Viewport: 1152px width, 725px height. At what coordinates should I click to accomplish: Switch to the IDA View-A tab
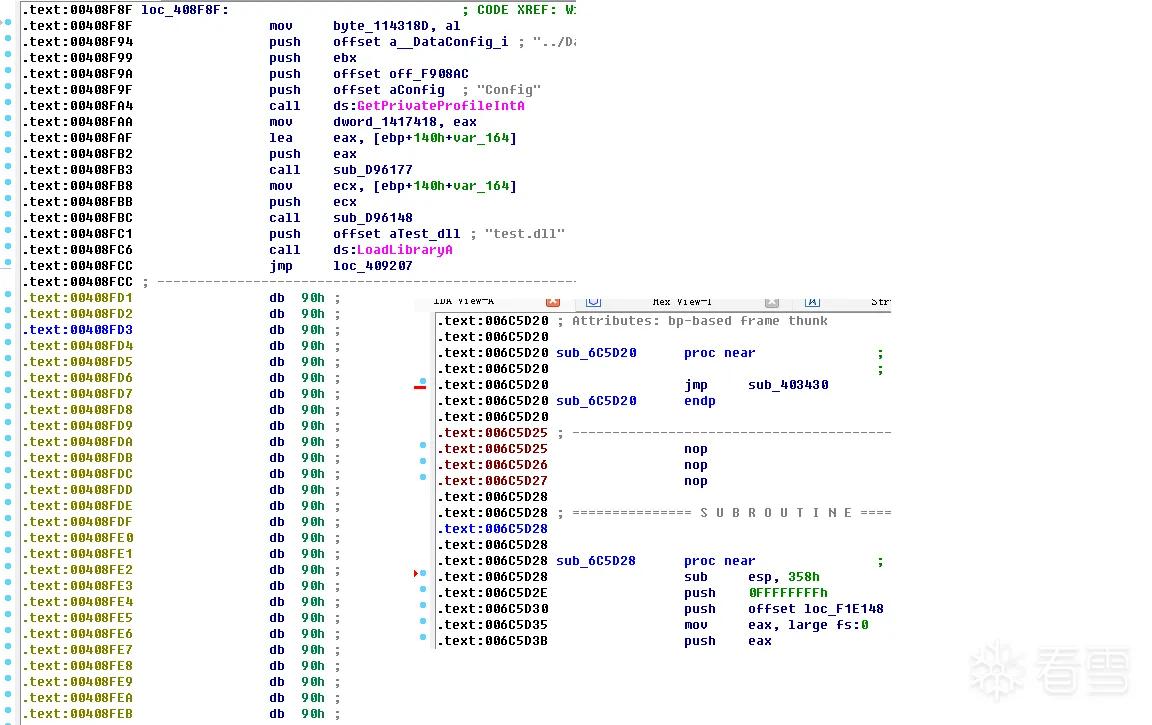click(464, 302)
